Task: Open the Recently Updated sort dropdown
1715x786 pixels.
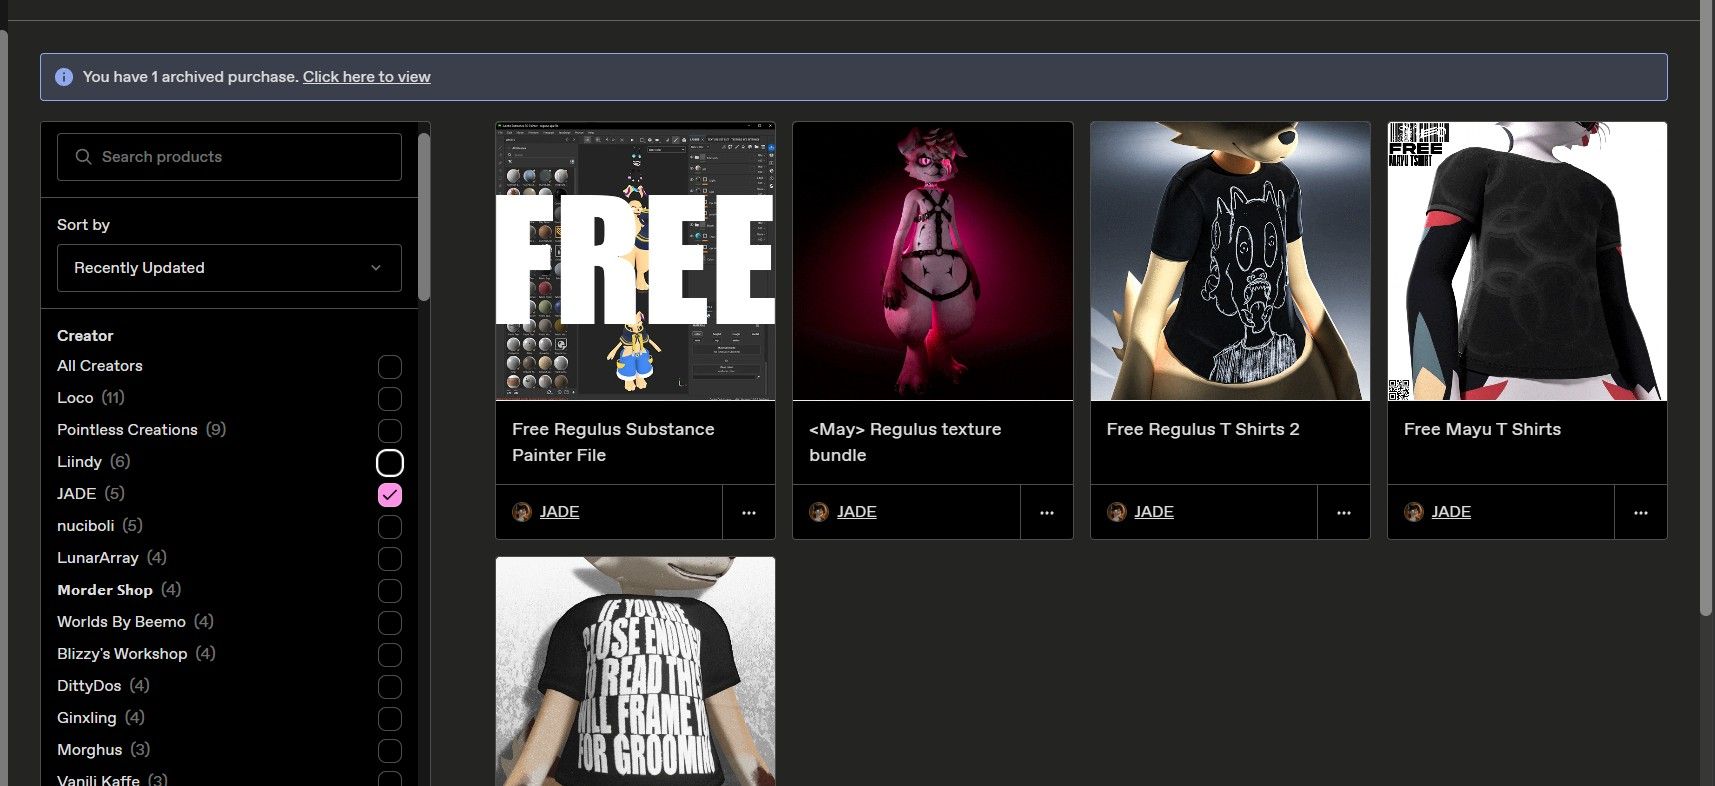Action: click(x=229, y=268)
